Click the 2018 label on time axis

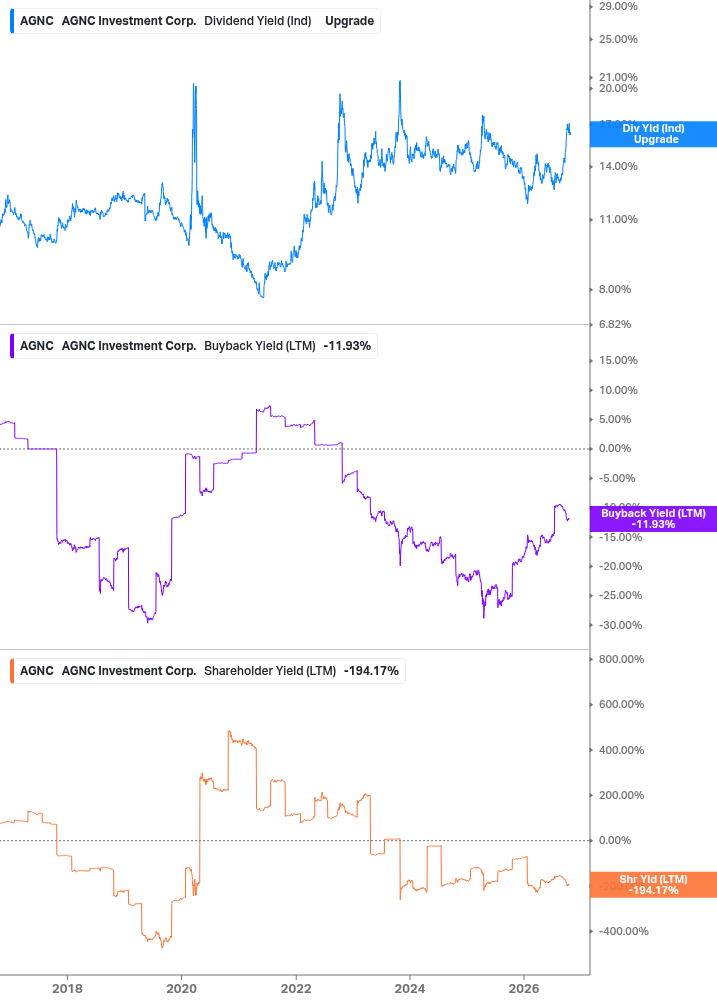pos(67,988)
